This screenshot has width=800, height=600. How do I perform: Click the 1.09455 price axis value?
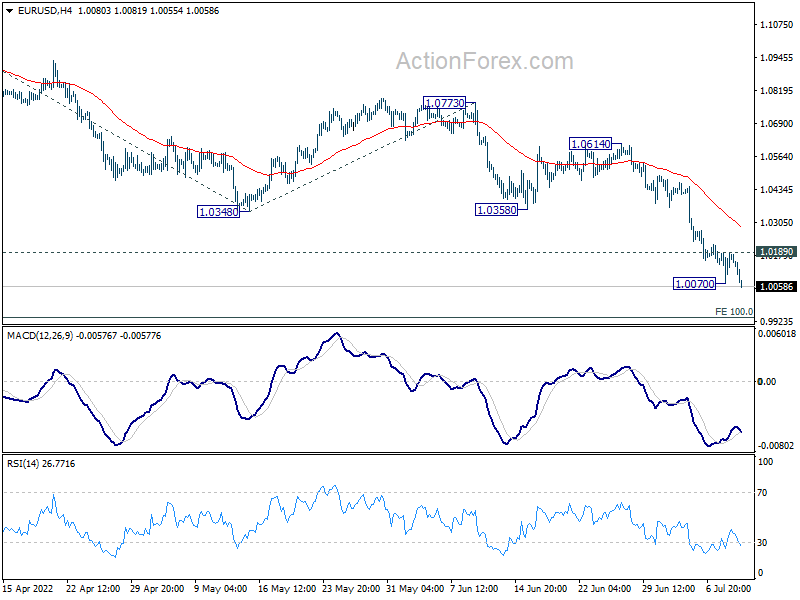coord(777,58)
